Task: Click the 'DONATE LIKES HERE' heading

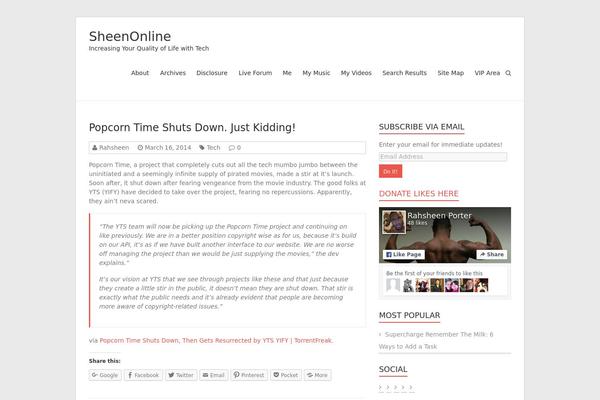Action: click(x=419, y=194)
